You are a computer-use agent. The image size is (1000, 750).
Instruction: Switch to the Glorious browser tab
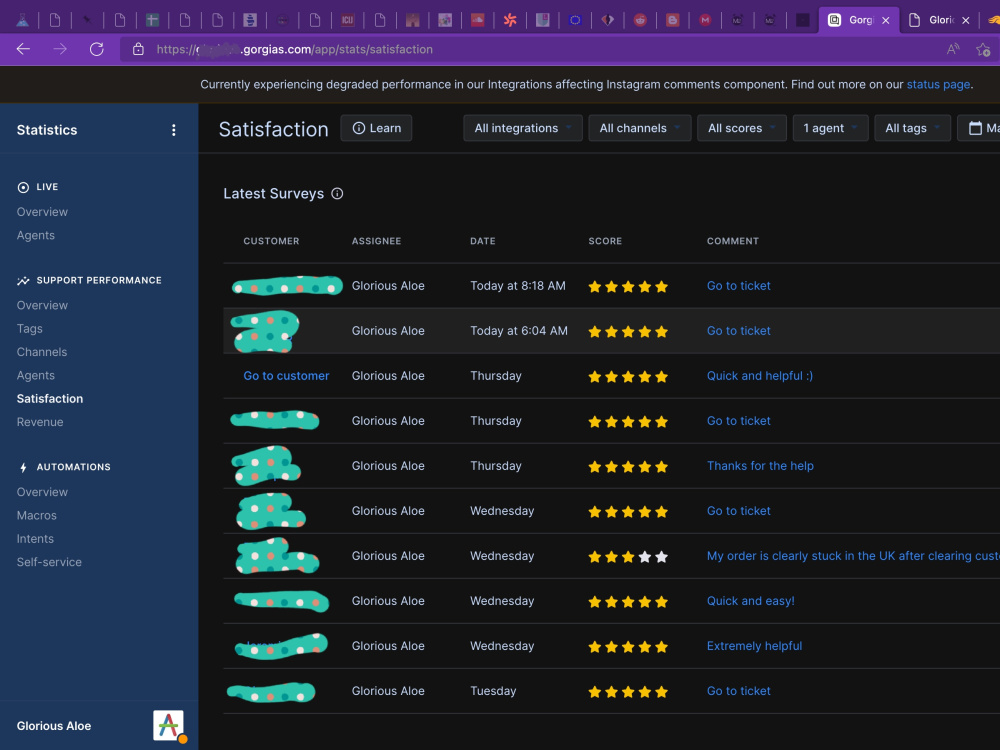pyautogui.click(x=934, y=20)
